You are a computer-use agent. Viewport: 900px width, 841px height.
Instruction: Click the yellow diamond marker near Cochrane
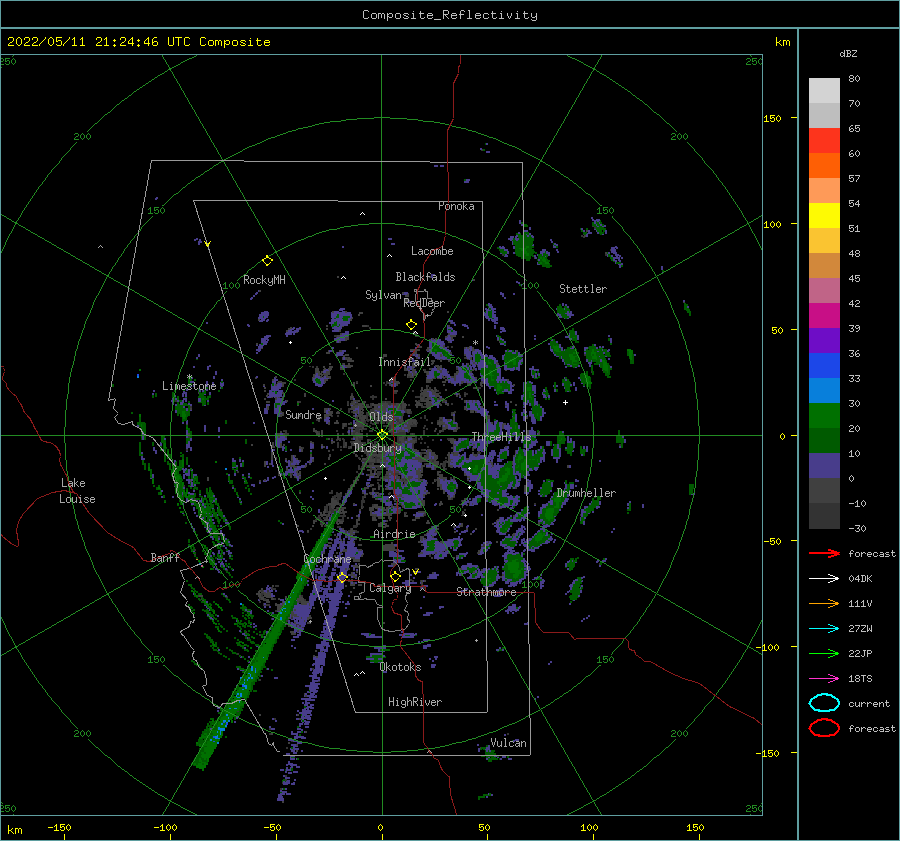343,577
